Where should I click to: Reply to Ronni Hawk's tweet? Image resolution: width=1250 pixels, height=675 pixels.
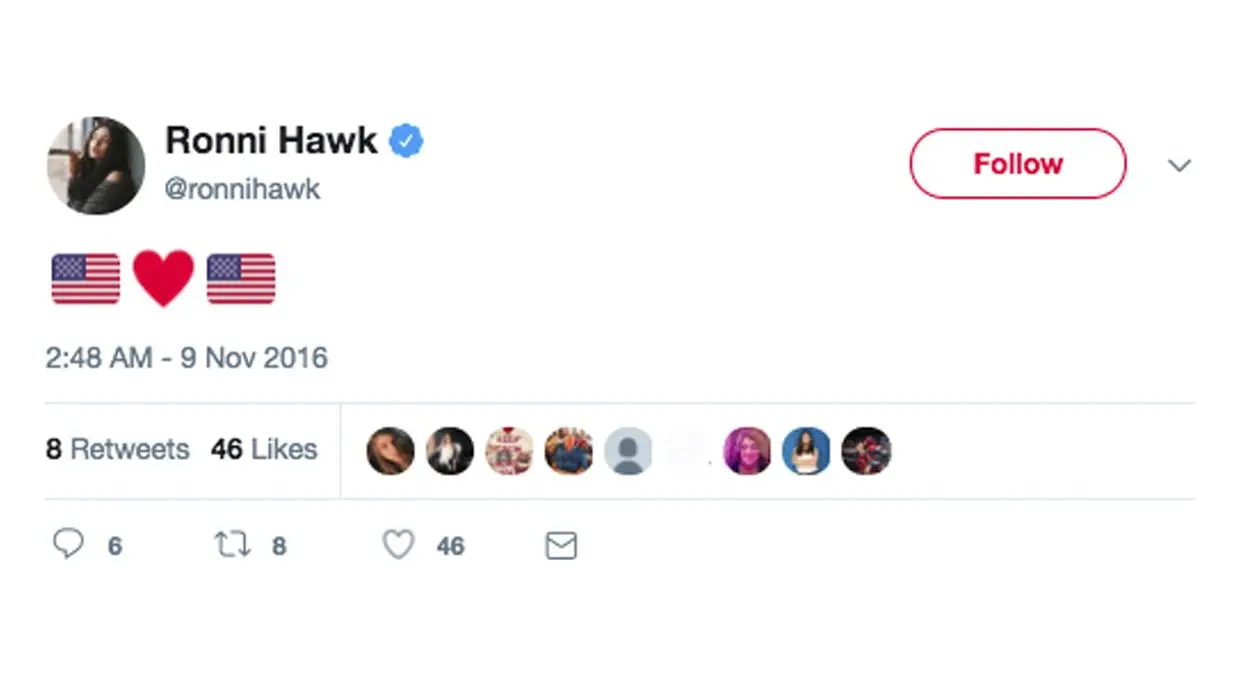[70, 545]
